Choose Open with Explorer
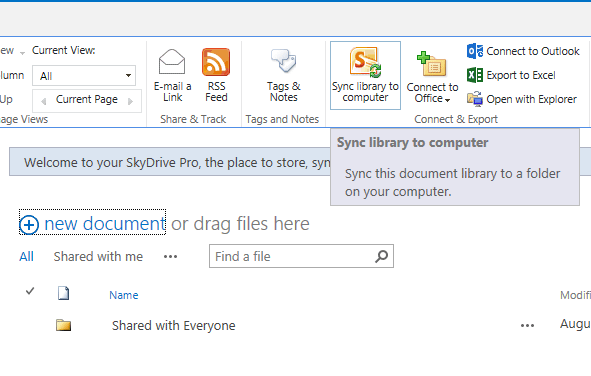This screenshot has height=376, width=591. point(522,99)
